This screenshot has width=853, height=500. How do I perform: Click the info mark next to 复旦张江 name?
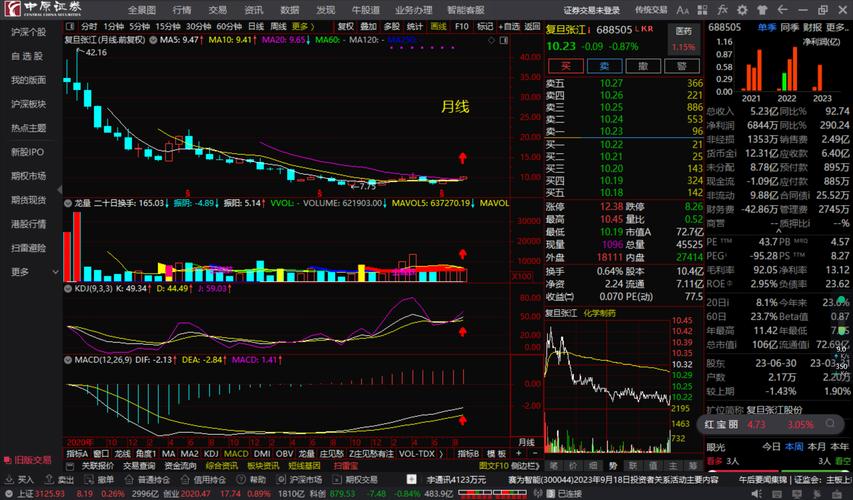coord(589,30)
